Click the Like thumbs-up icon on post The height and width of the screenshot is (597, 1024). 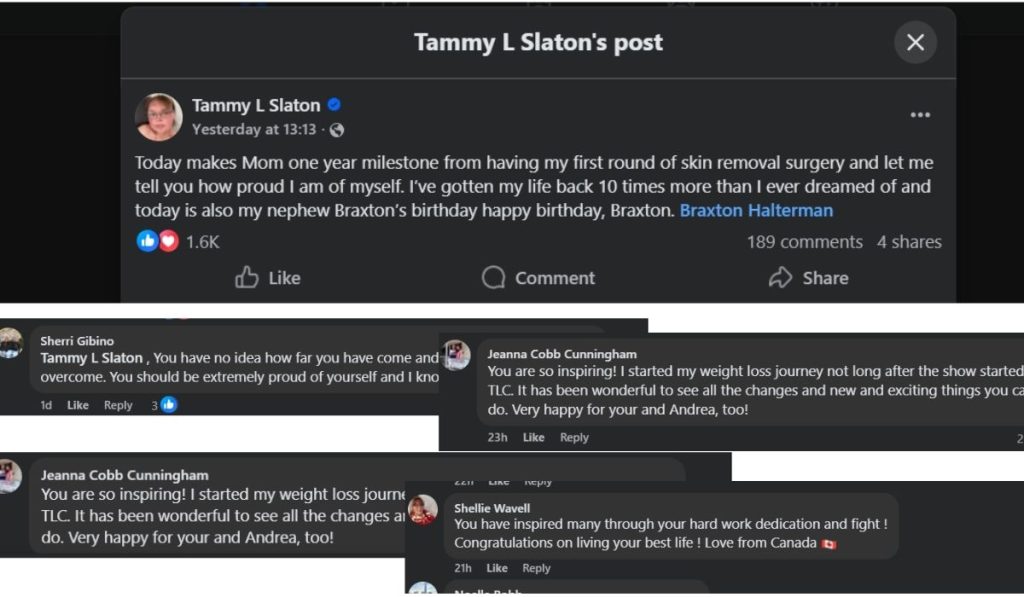click(x=247, y=278)
